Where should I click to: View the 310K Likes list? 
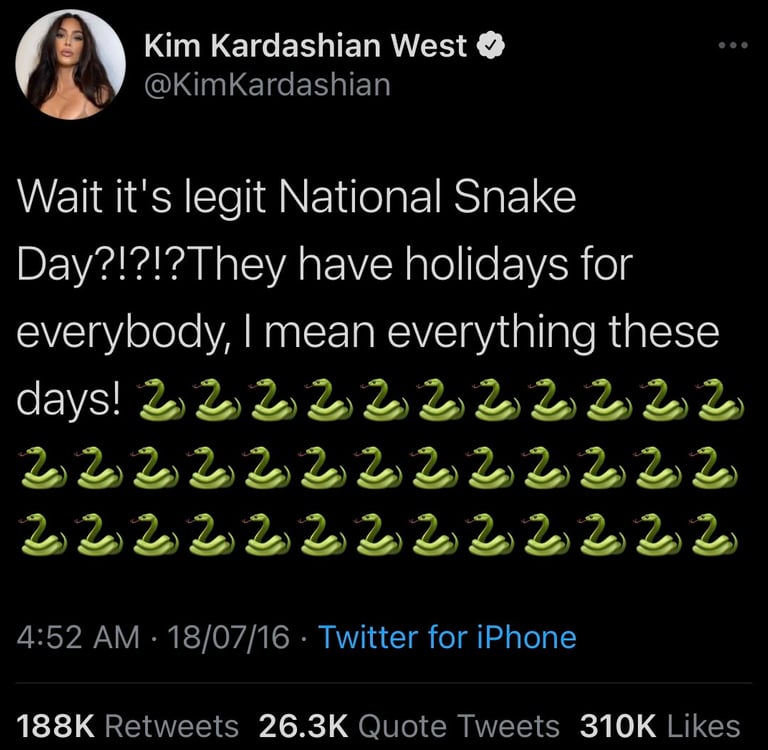[x=660, y=726]
